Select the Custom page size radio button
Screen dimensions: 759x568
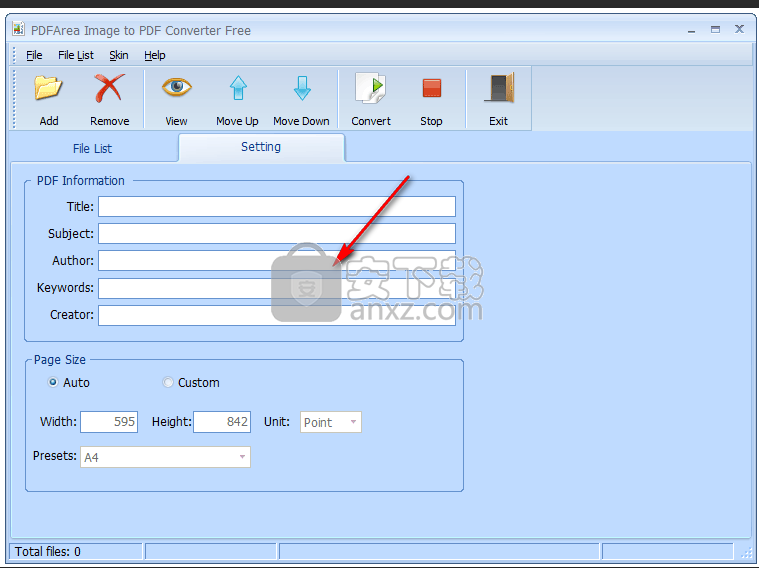tap(167, 382)
